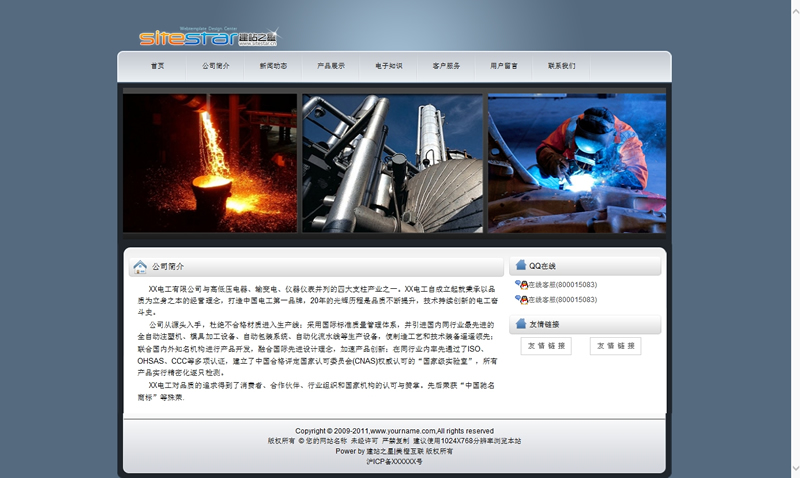Click the house icon beside QQ在线 heading
Viewport: 800px width, 478px height.
pyautogui.click(x=520, y=266)
